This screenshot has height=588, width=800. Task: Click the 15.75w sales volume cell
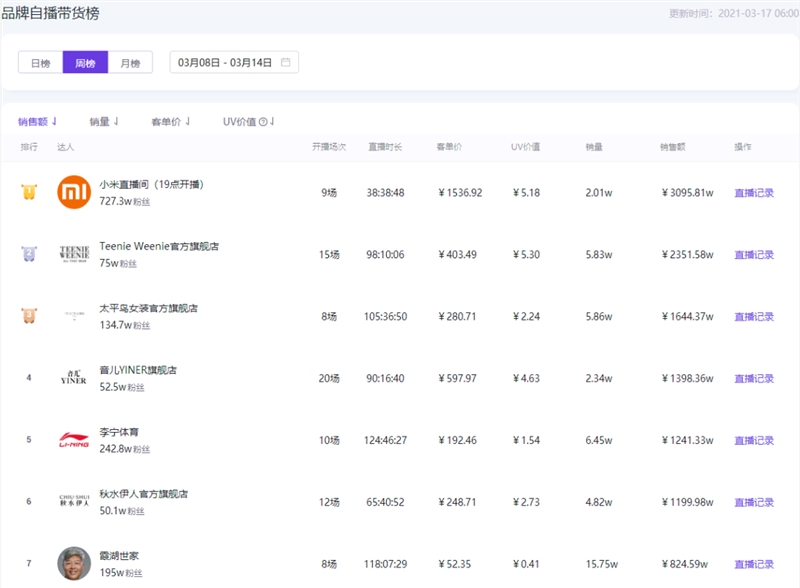coord(602,565)
